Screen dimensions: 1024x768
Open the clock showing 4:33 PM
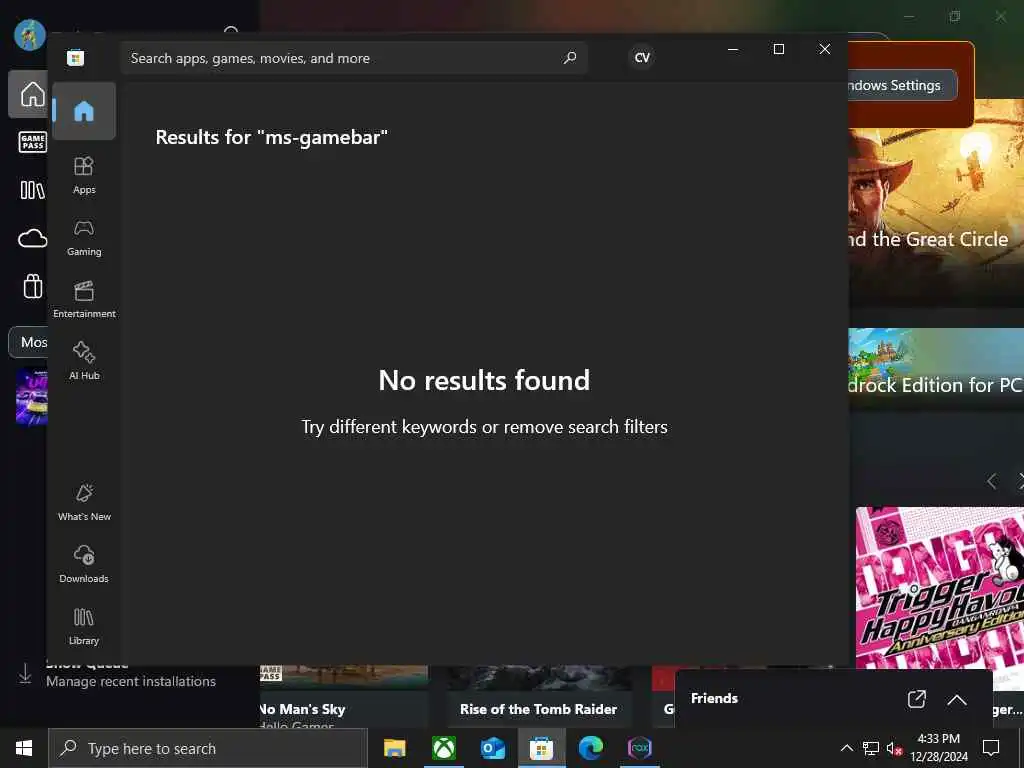point(938,748)
